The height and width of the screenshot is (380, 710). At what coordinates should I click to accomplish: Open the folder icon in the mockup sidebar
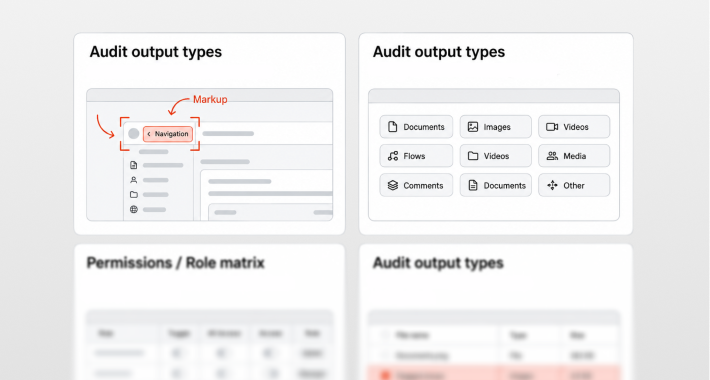click(x=134, y=194)
